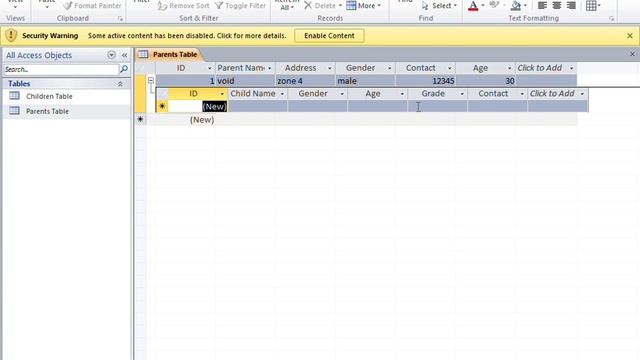Open the More records menu

click(x=363, y=5)
